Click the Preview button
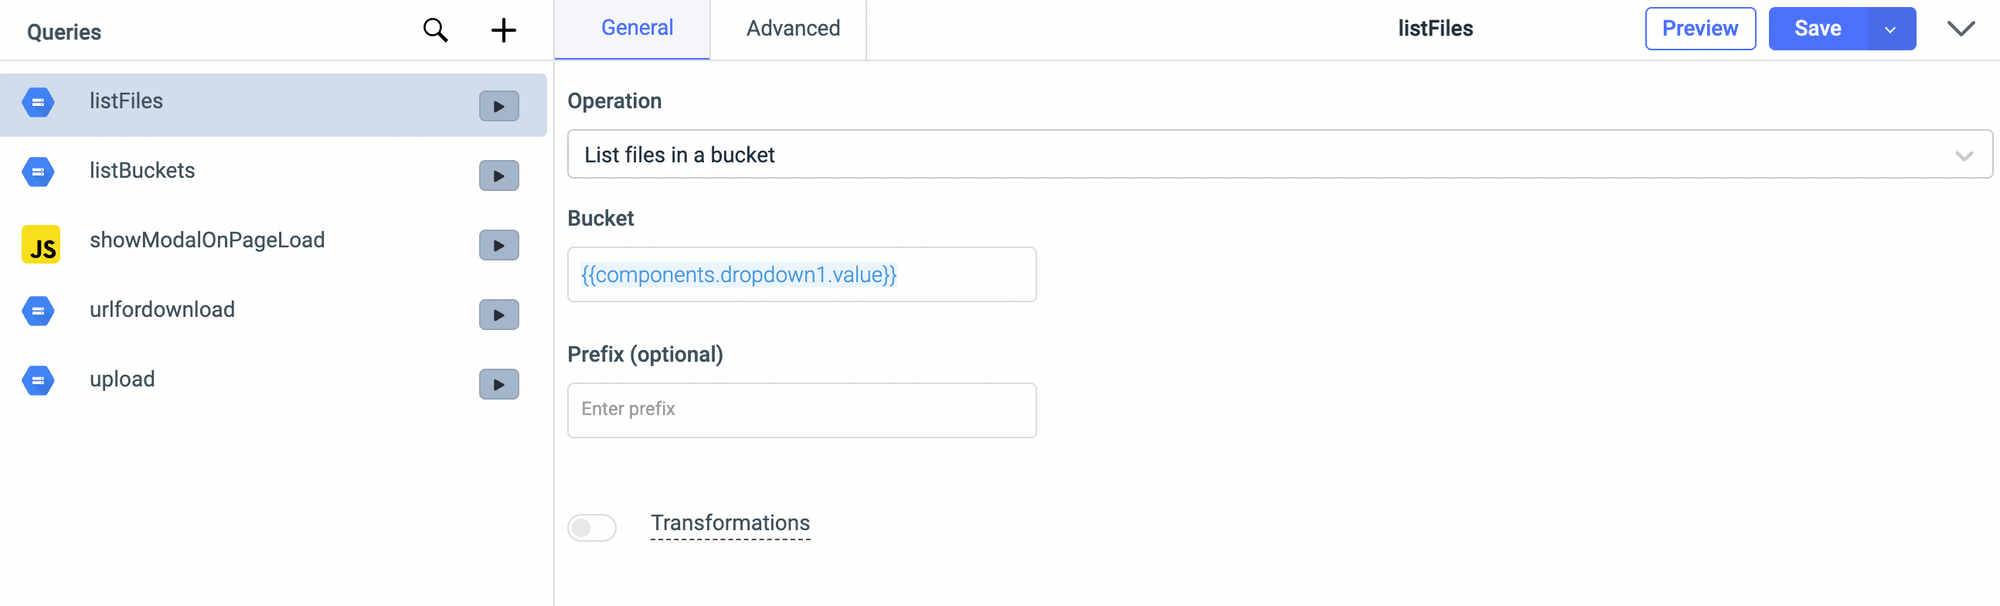Screen dimensions: 2000x606 1700,29
